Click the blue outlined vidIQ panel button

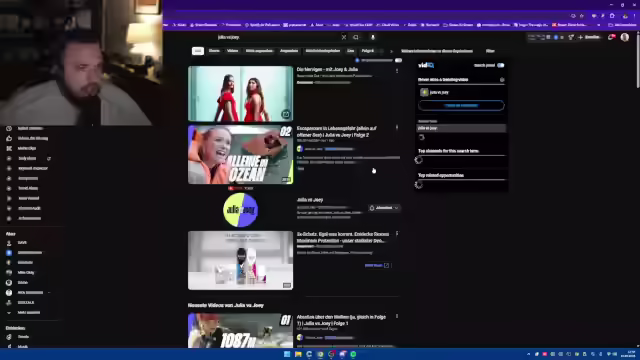(x=461, y=105)
